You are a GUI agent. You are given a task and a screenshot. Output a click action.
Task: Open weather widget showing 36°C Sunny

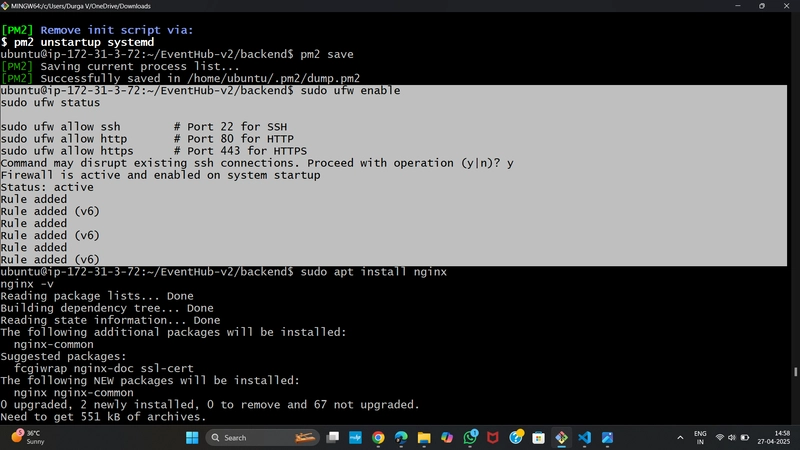(28, 437)
